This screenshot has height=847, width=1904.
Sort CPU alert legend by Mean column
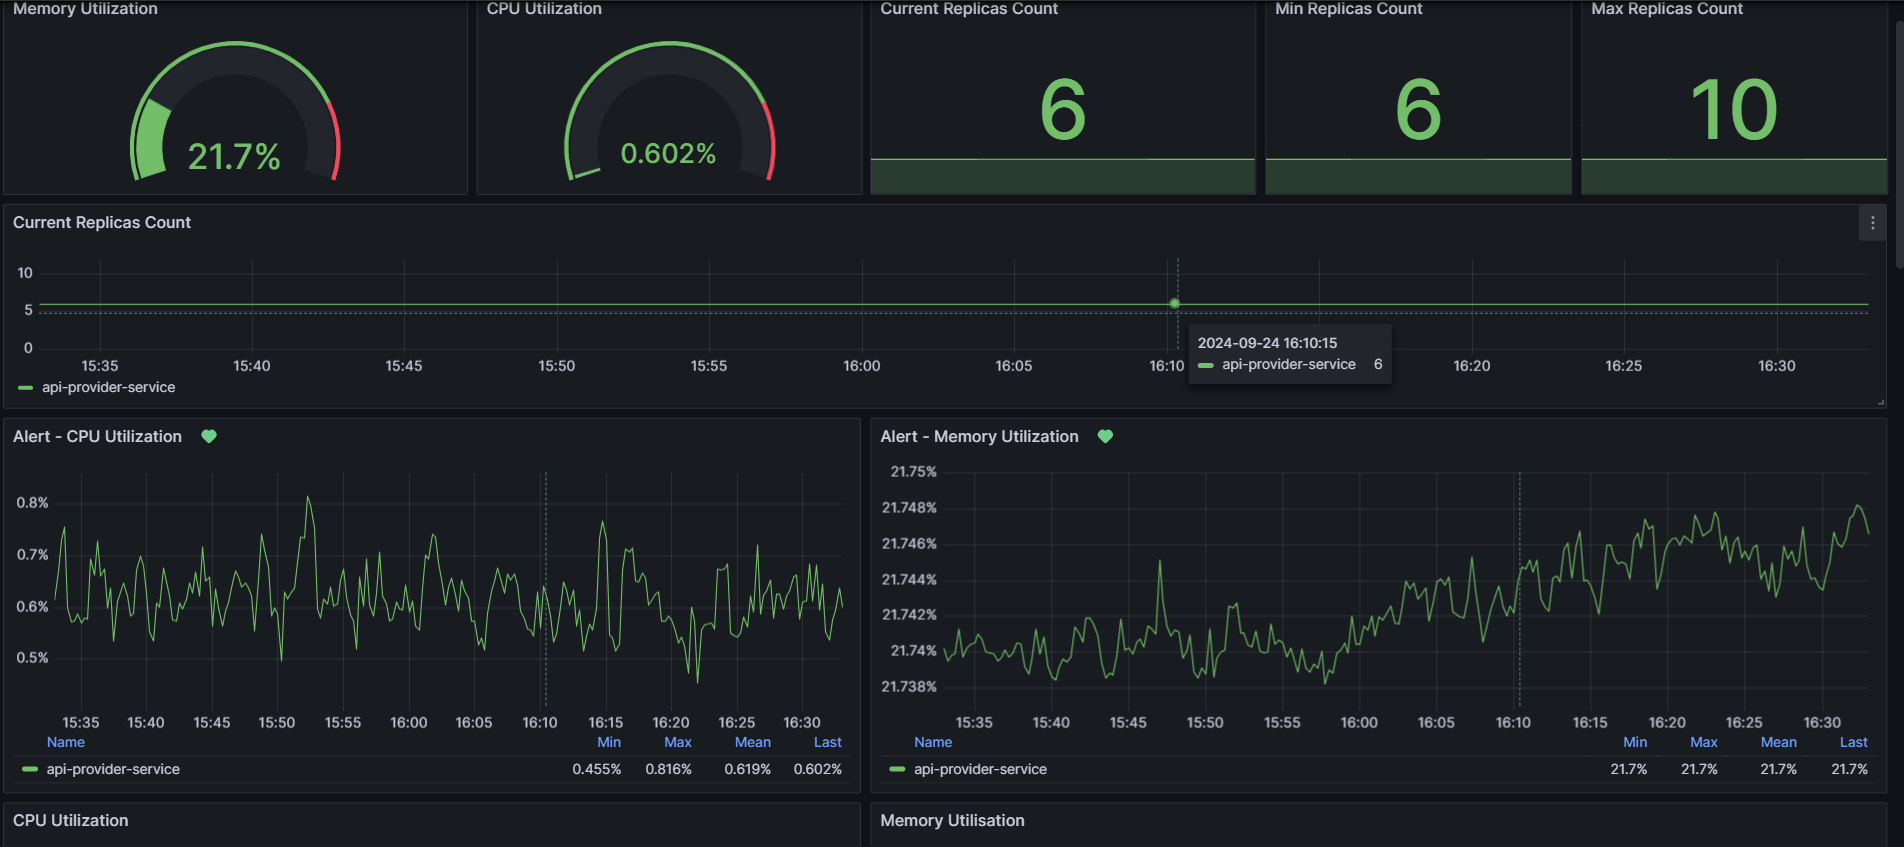pos(753,742)
